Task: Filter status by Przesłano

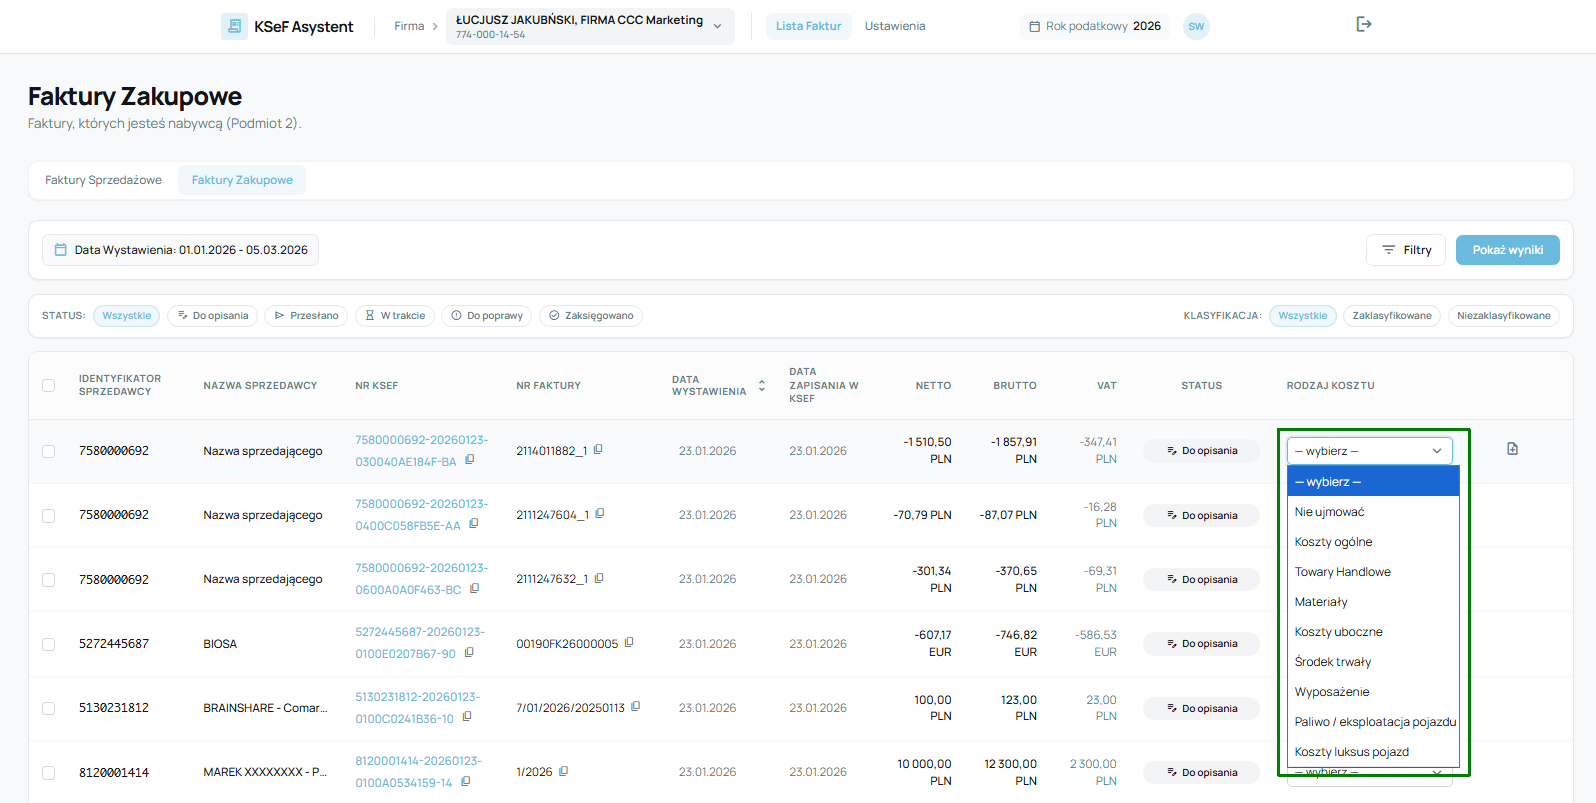Action: pyautogui.click(x=306, y=316)
